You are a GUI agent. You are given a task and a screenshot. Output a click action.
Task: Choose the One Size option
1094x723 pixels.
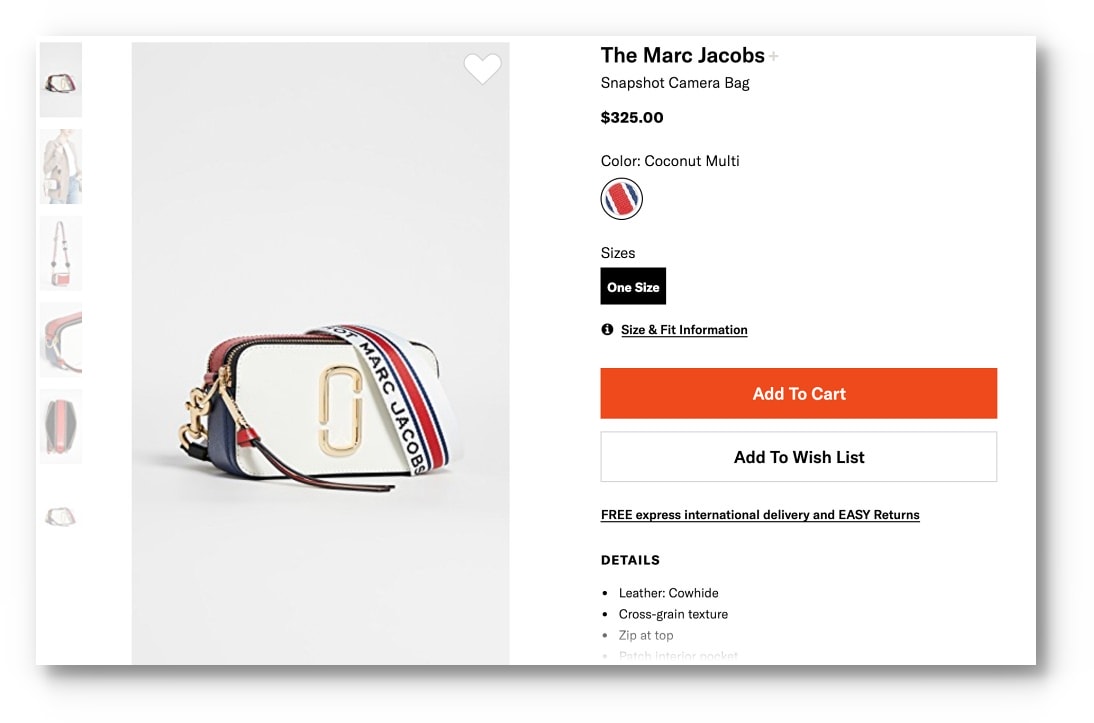[x=633, y=287]
